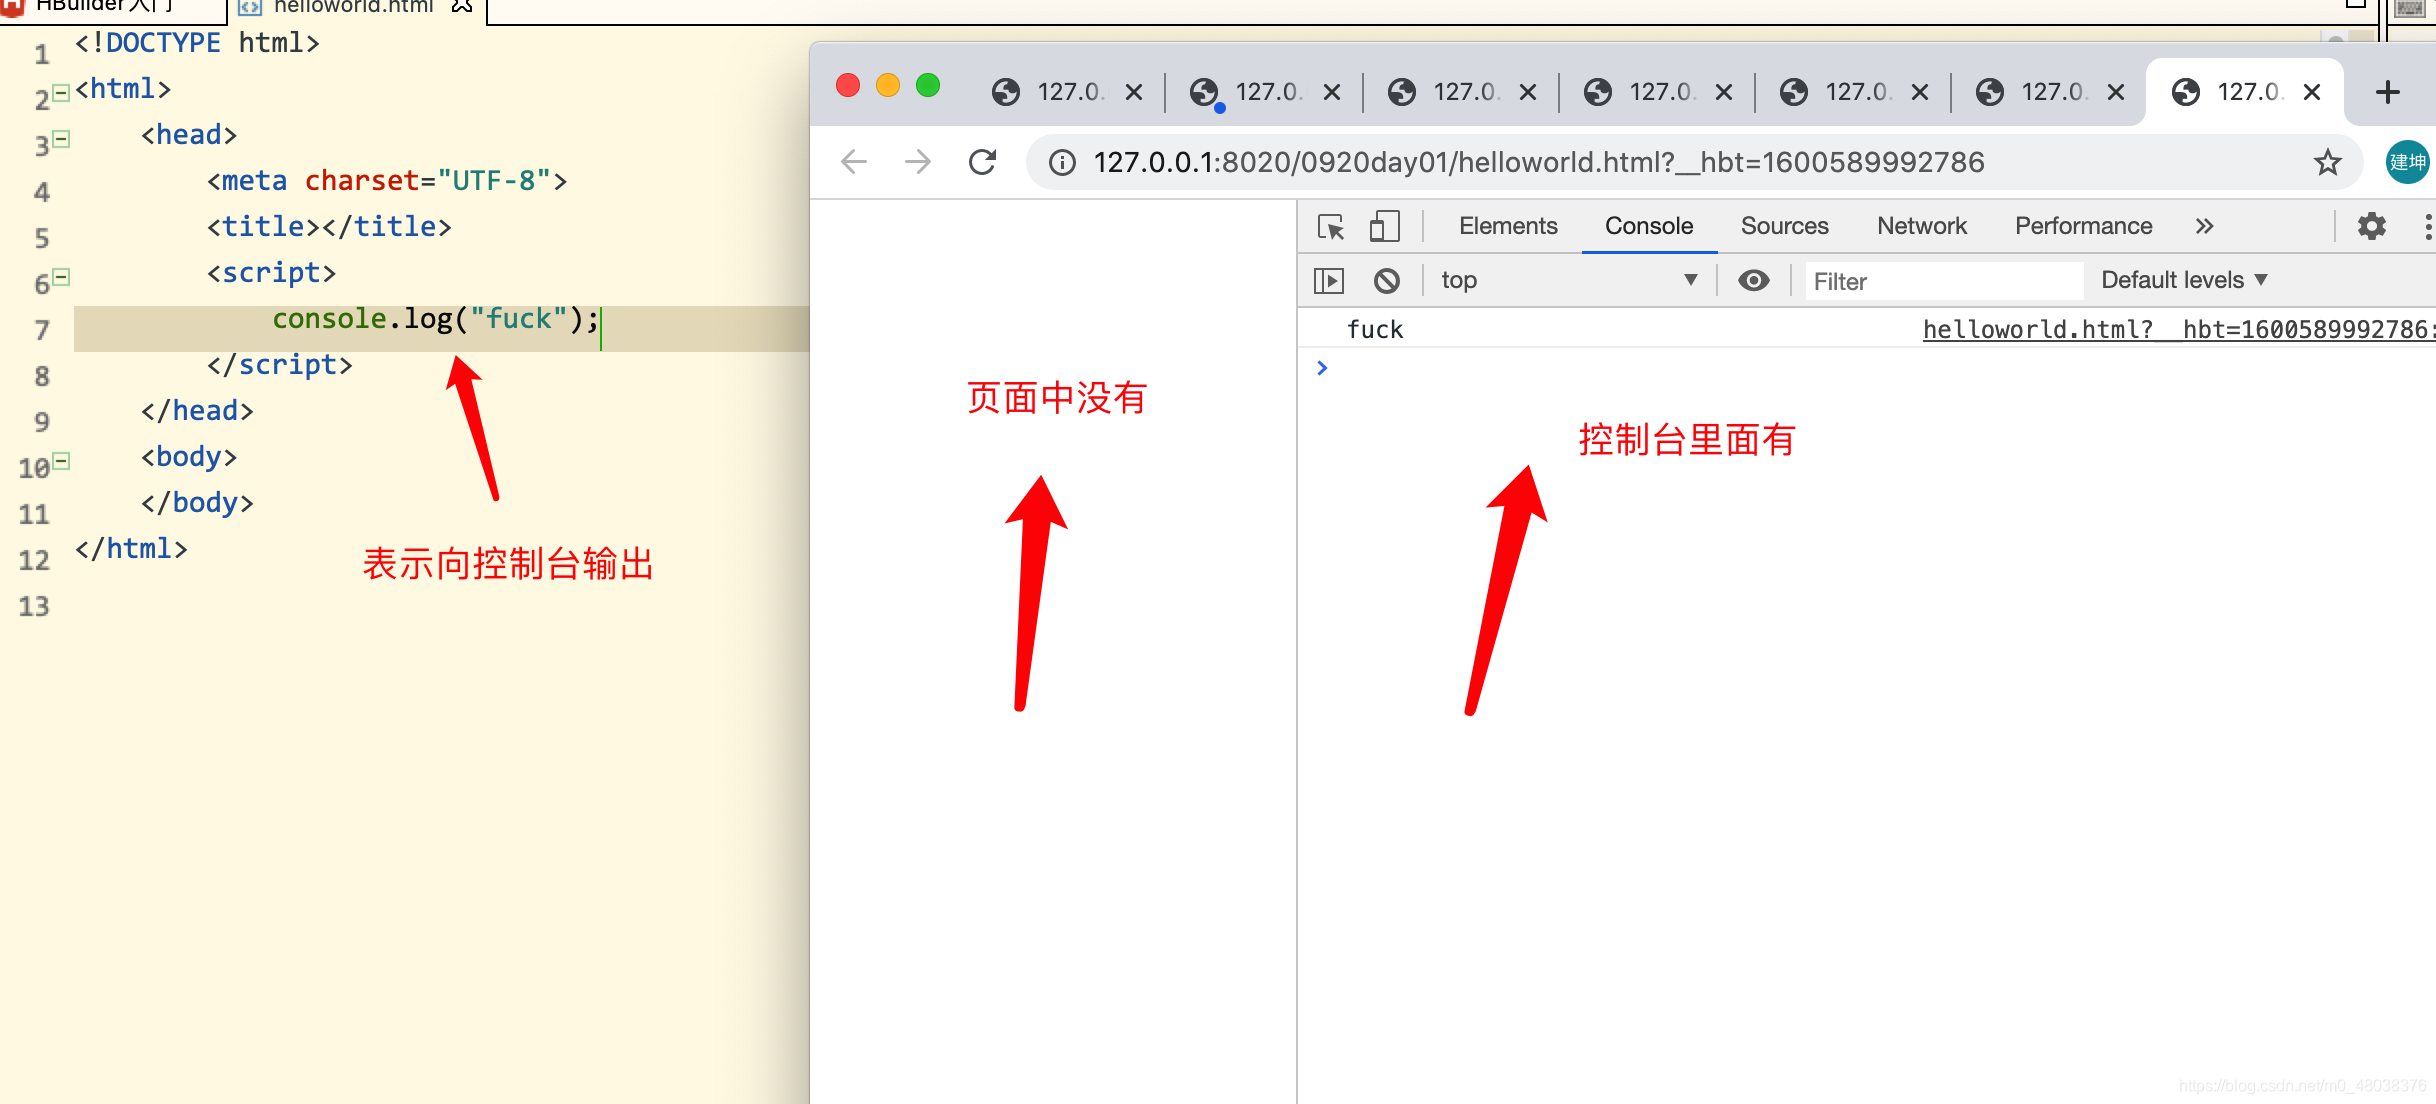The height and width of the screenshot is (1104, 2436).
Task: Switch to the Console tab
Action: point(1649,227)
